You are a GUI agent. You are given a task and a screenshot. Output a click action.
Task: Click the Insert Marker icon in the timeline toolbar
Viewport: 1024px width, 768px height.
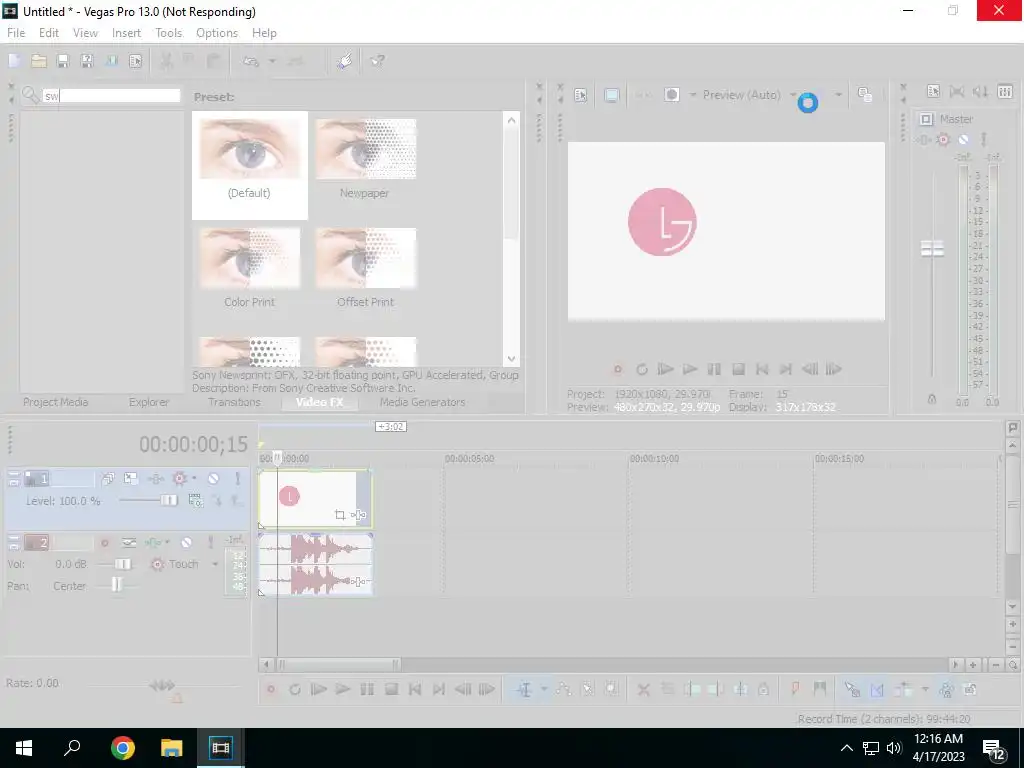(x=795, y=690)
